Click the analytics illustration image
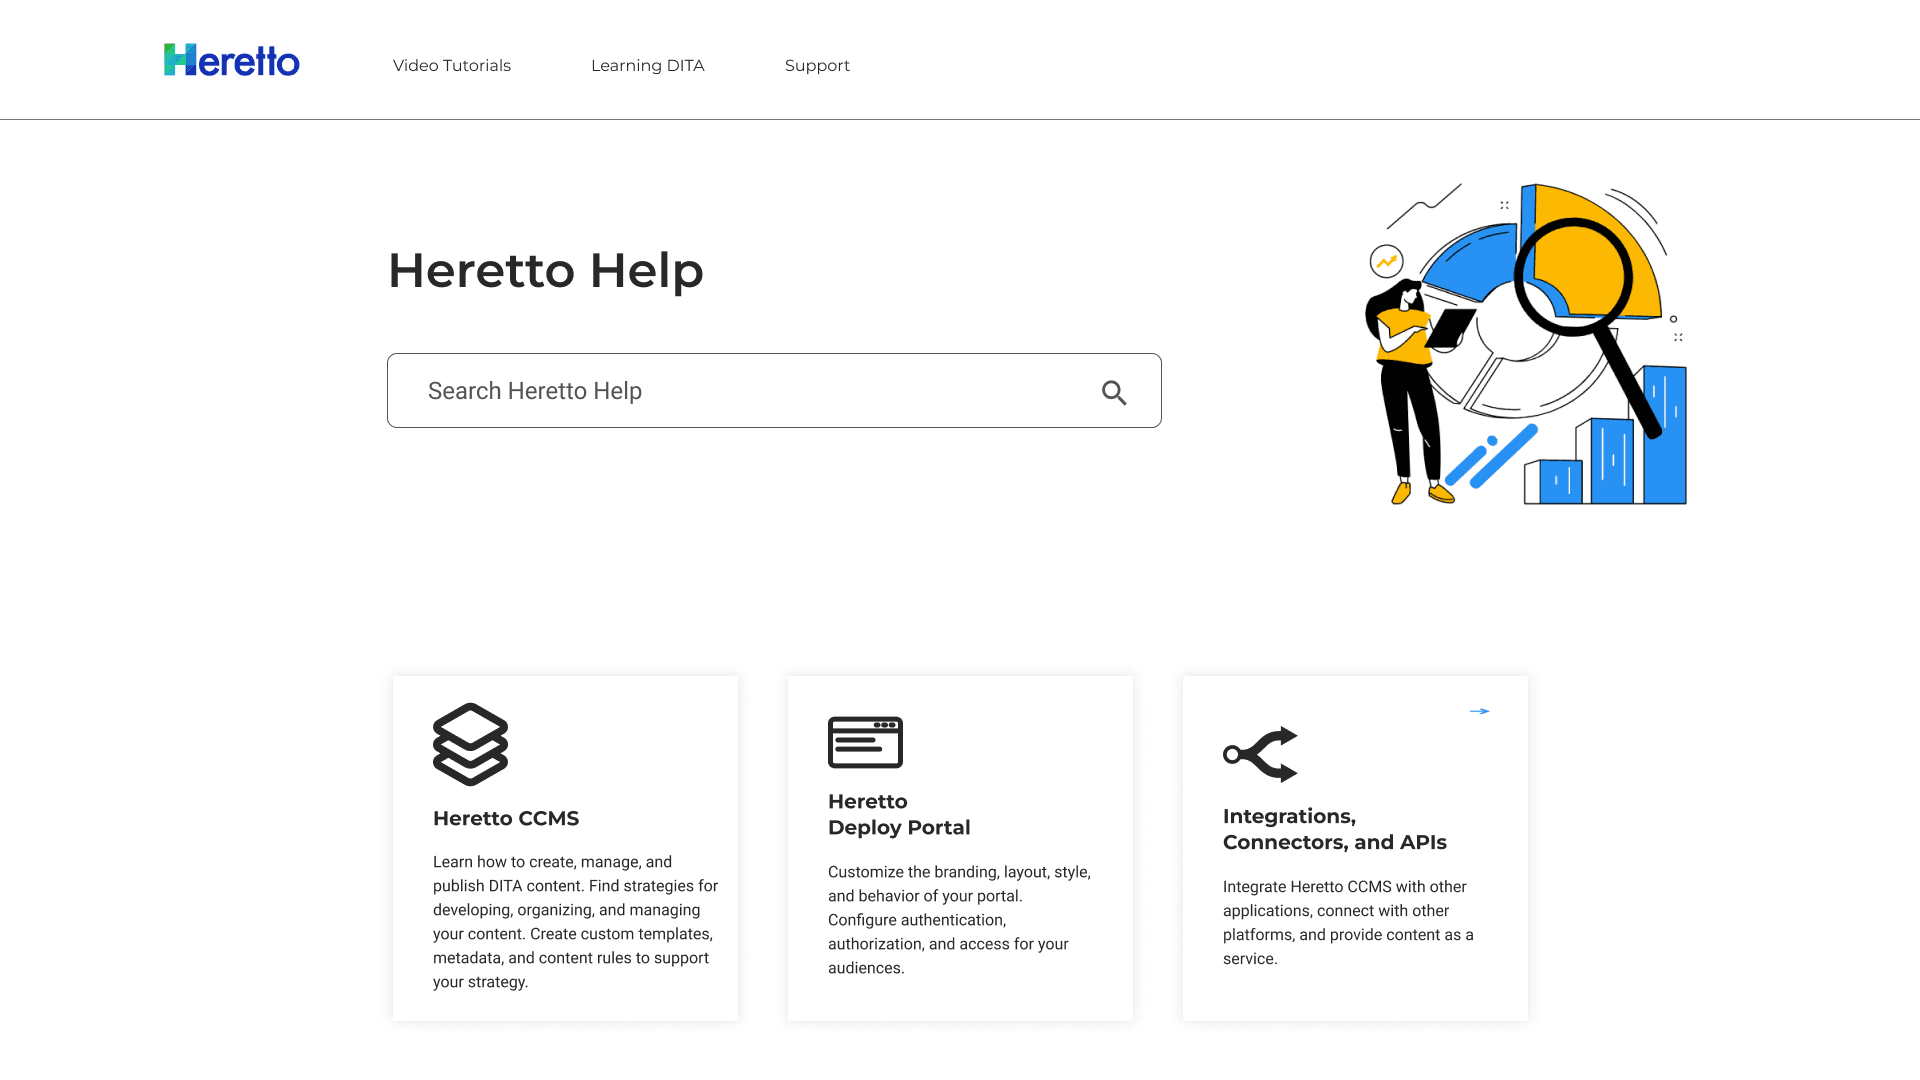Screen dimensions: 1920x1080 point(1526,343)
